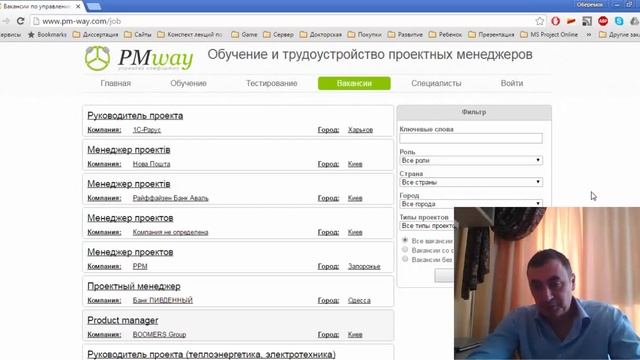Open the Менеджер проектов vacancy for PPM
The width and height of the screenshot is (640, 360).
(130, 252)
